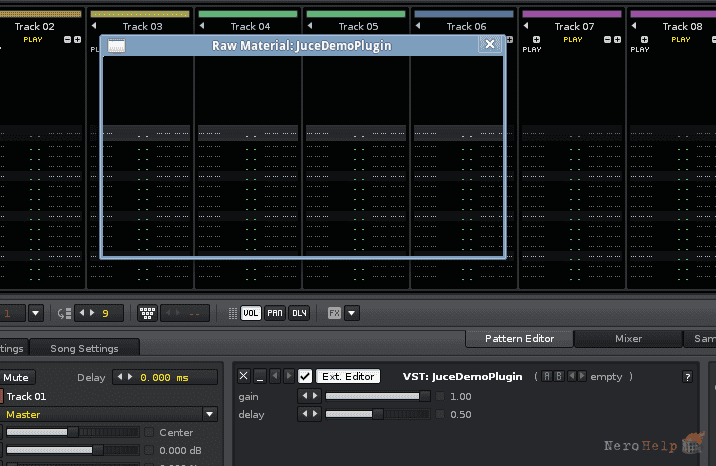Collapse Track 03 with its left arrow
Image resolution: width=716 pixels, height=466 pixels.
pyautogui.click(x=94, y=26)
